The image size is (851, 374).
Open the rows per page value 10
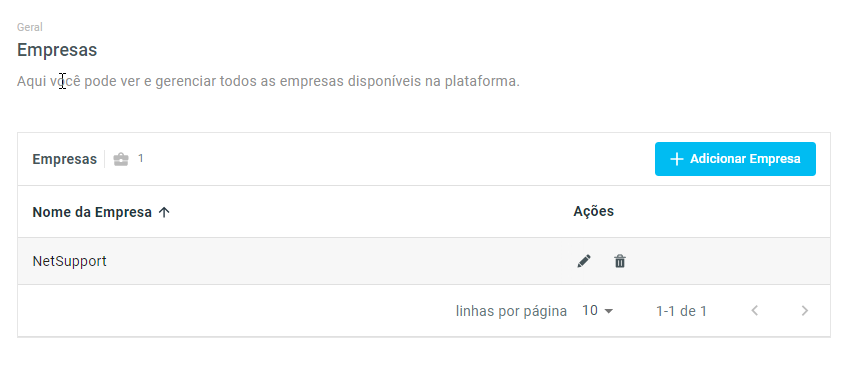click(x=590, y=310)
